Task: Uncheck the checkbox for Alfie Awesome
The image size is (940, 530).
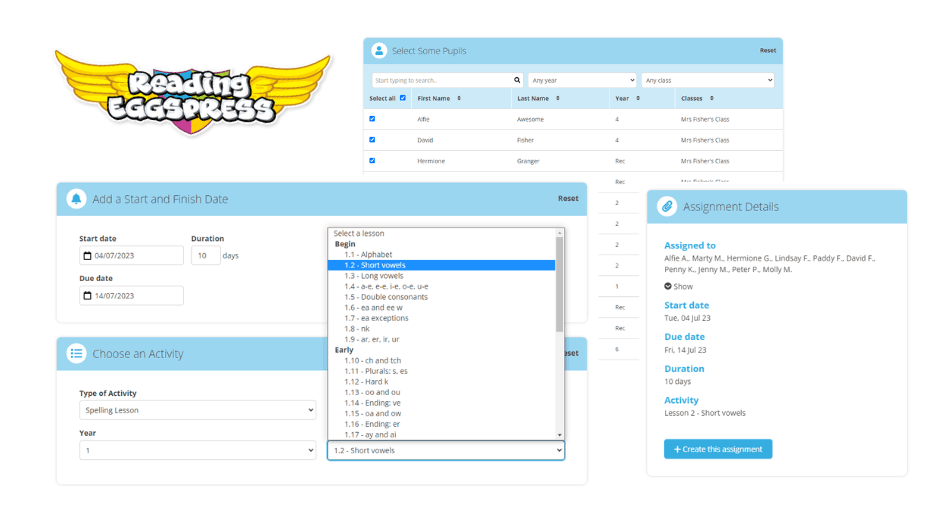Action: [x=372, y=118]
